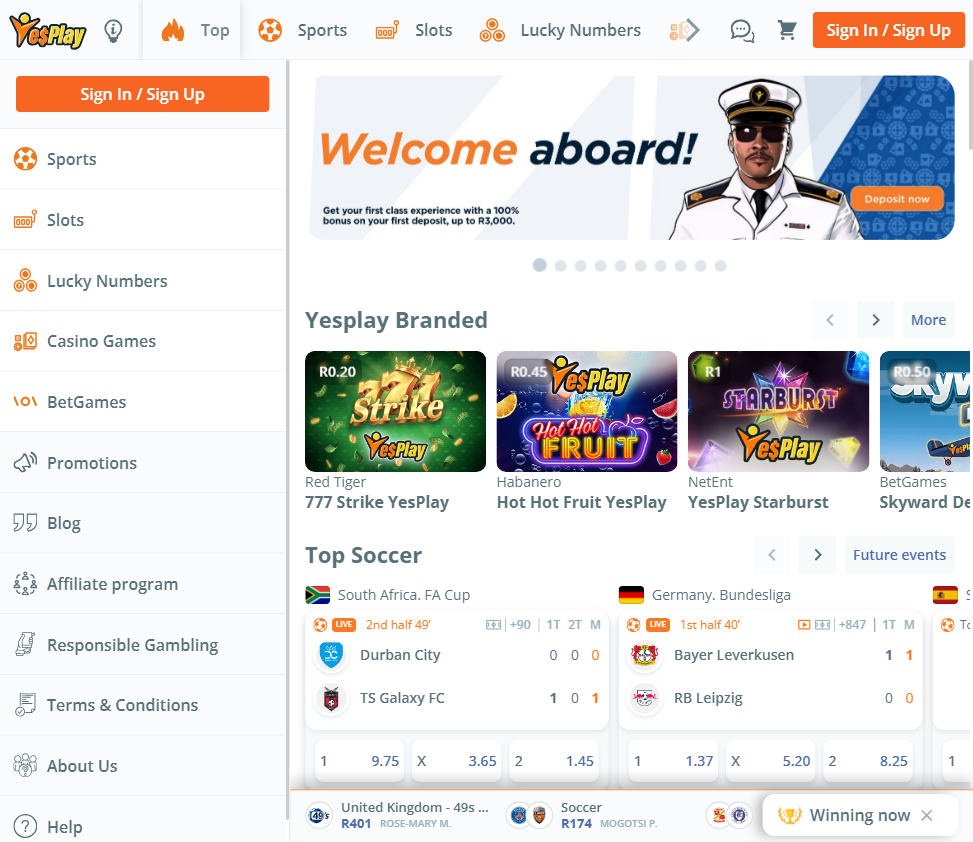Click the RB Leipzig team crest
The image size is (973, 842).
click(645, 698)
